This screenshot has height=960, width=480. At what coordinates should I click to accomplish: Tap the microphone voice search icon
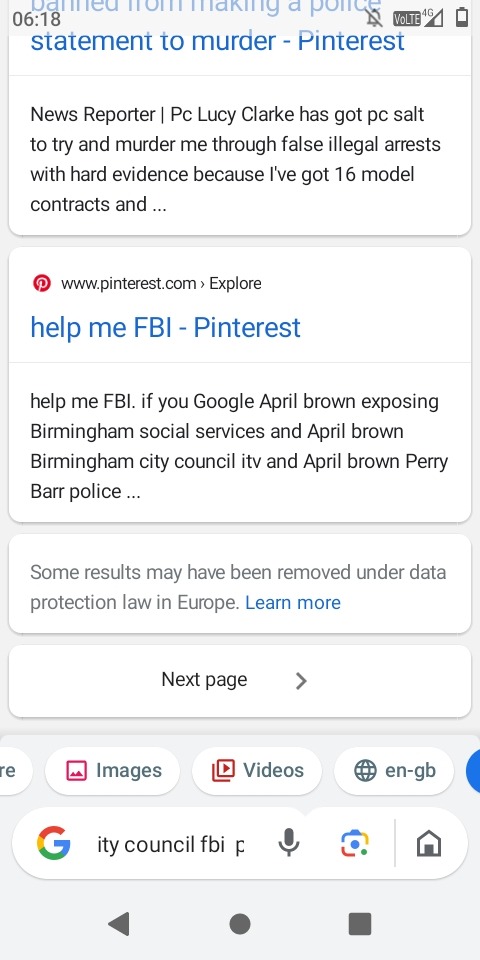coord(289,844)
